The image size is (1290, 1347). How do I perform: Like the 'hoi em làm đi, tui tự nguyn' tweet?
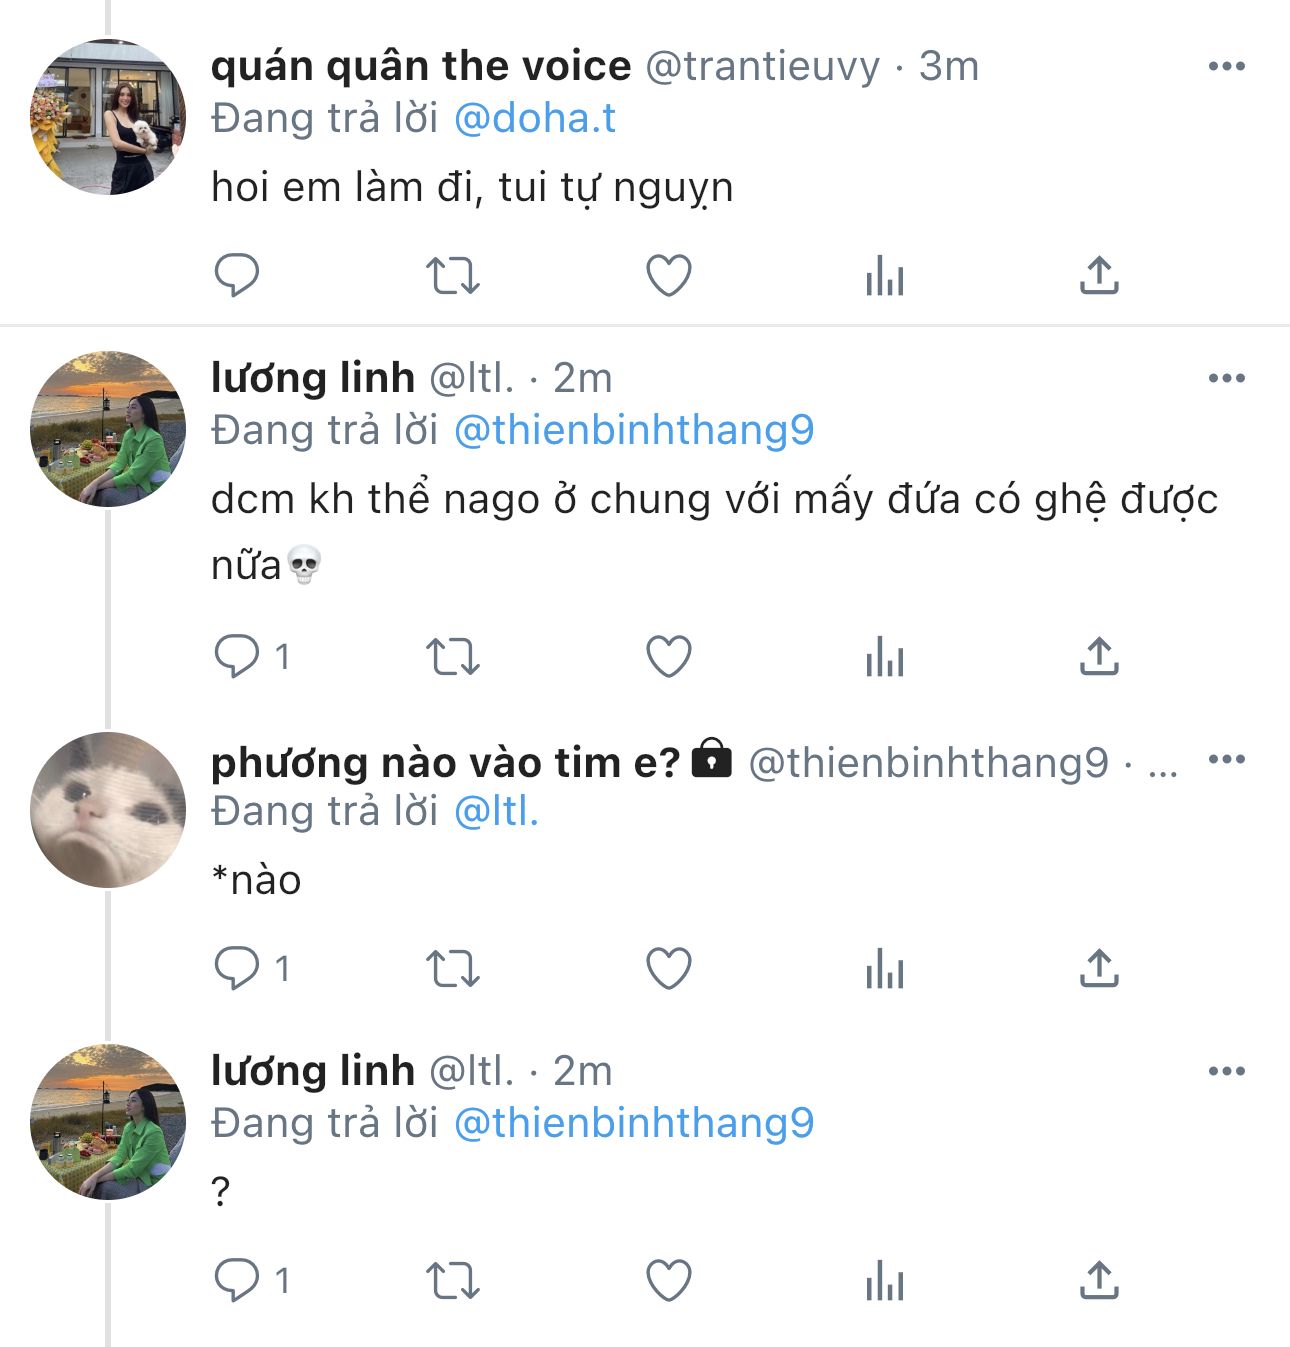[669, 275]
